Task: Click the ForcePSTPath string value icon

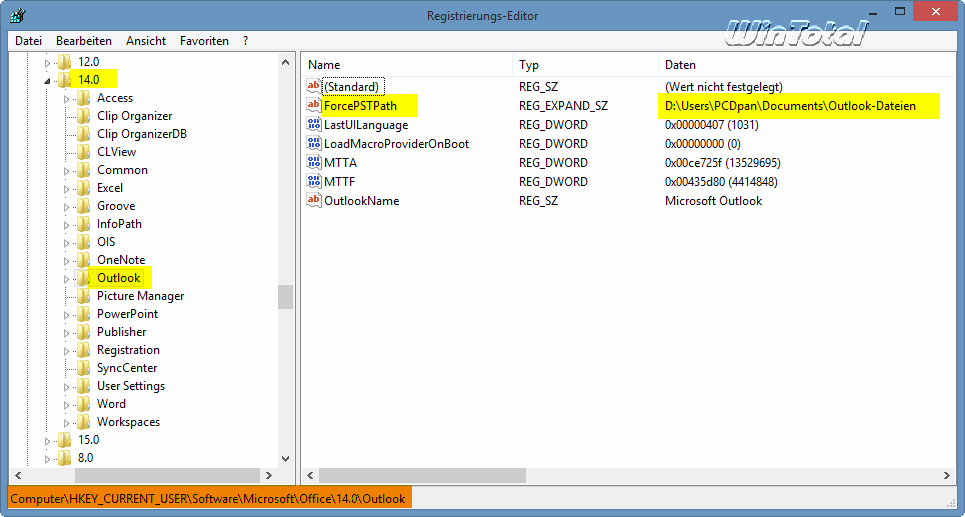Action: coord(314,105)
